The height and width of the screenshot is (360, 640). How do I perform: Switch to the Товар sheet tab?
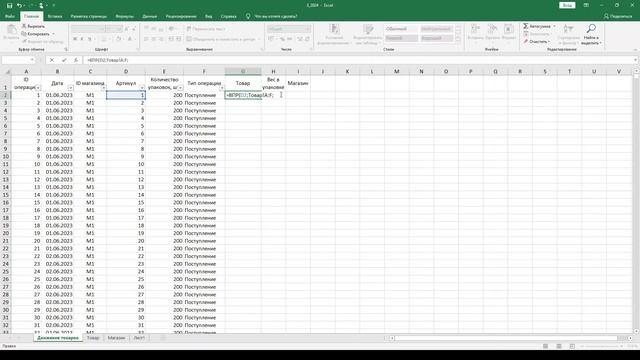[x=93, y=338]
